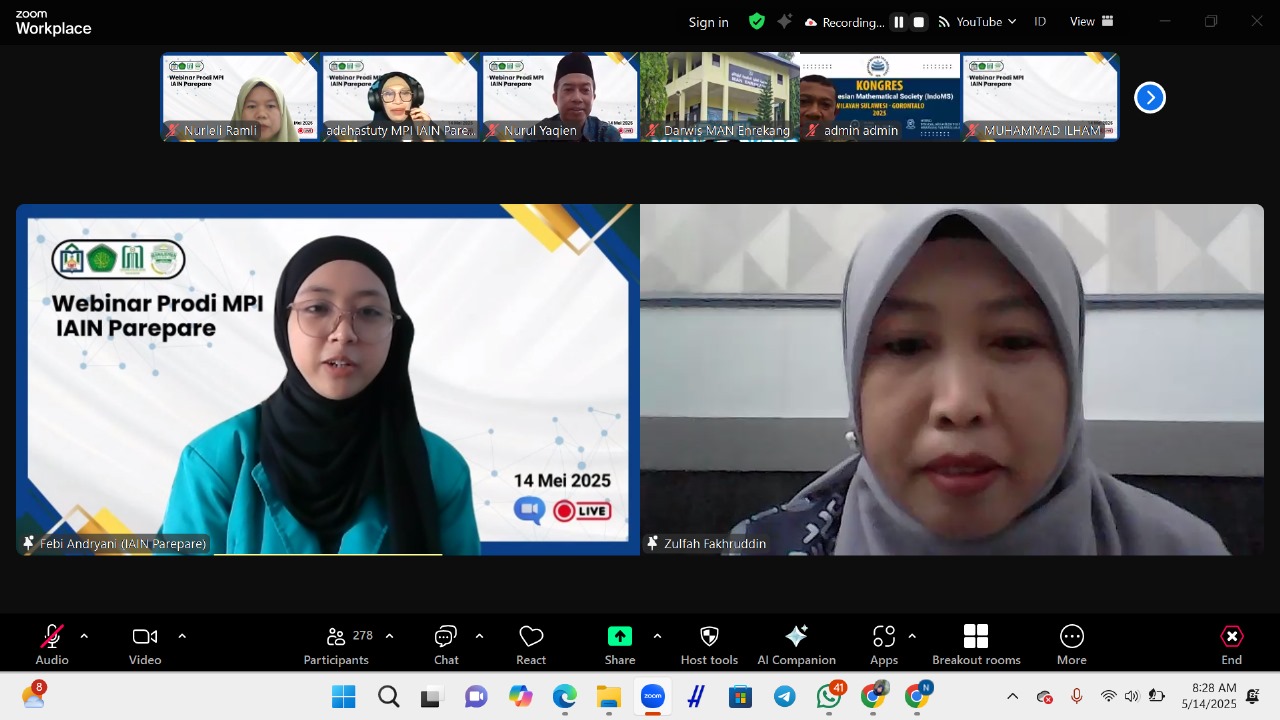Toggle the Video camera
The height and width of the screenshot is (720, 1280).
pos(145,644)
